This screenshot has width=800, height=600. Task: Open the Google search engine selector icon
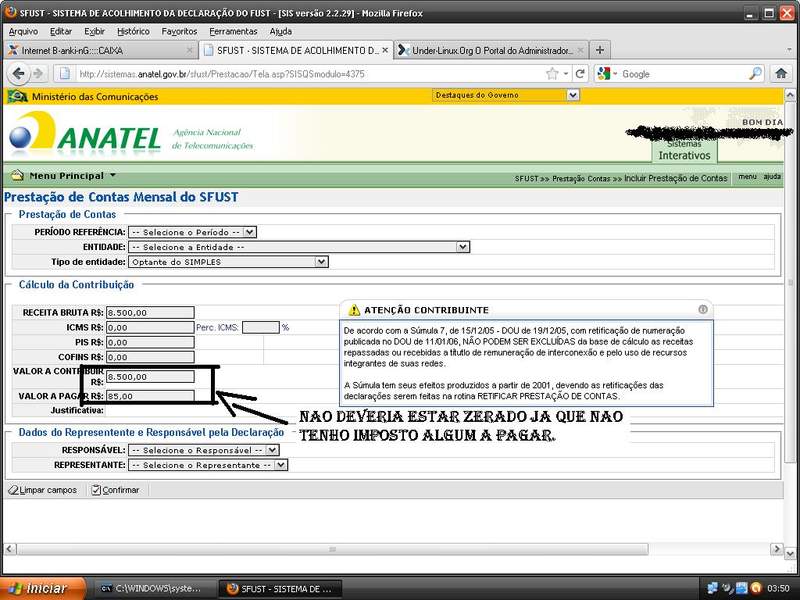pyautogui.click(x=604, y=74)
